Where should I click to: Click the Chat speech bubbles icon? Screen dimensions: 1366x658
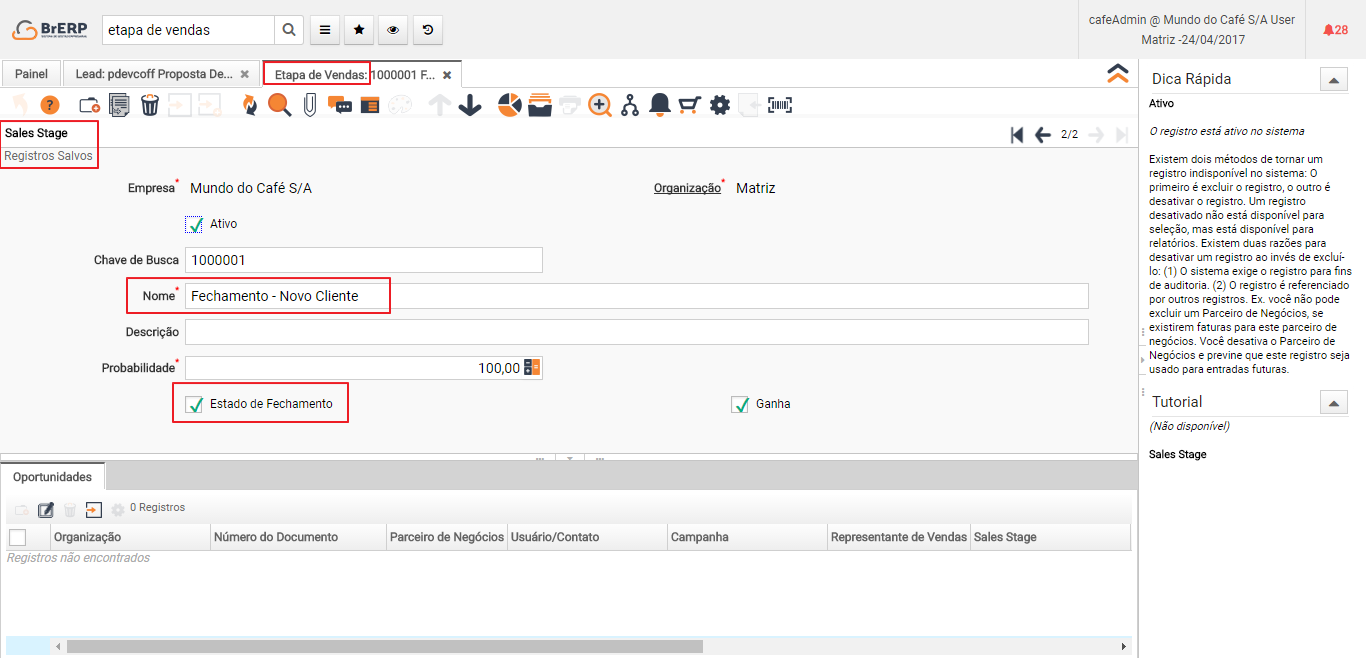[x=340, y=105]
